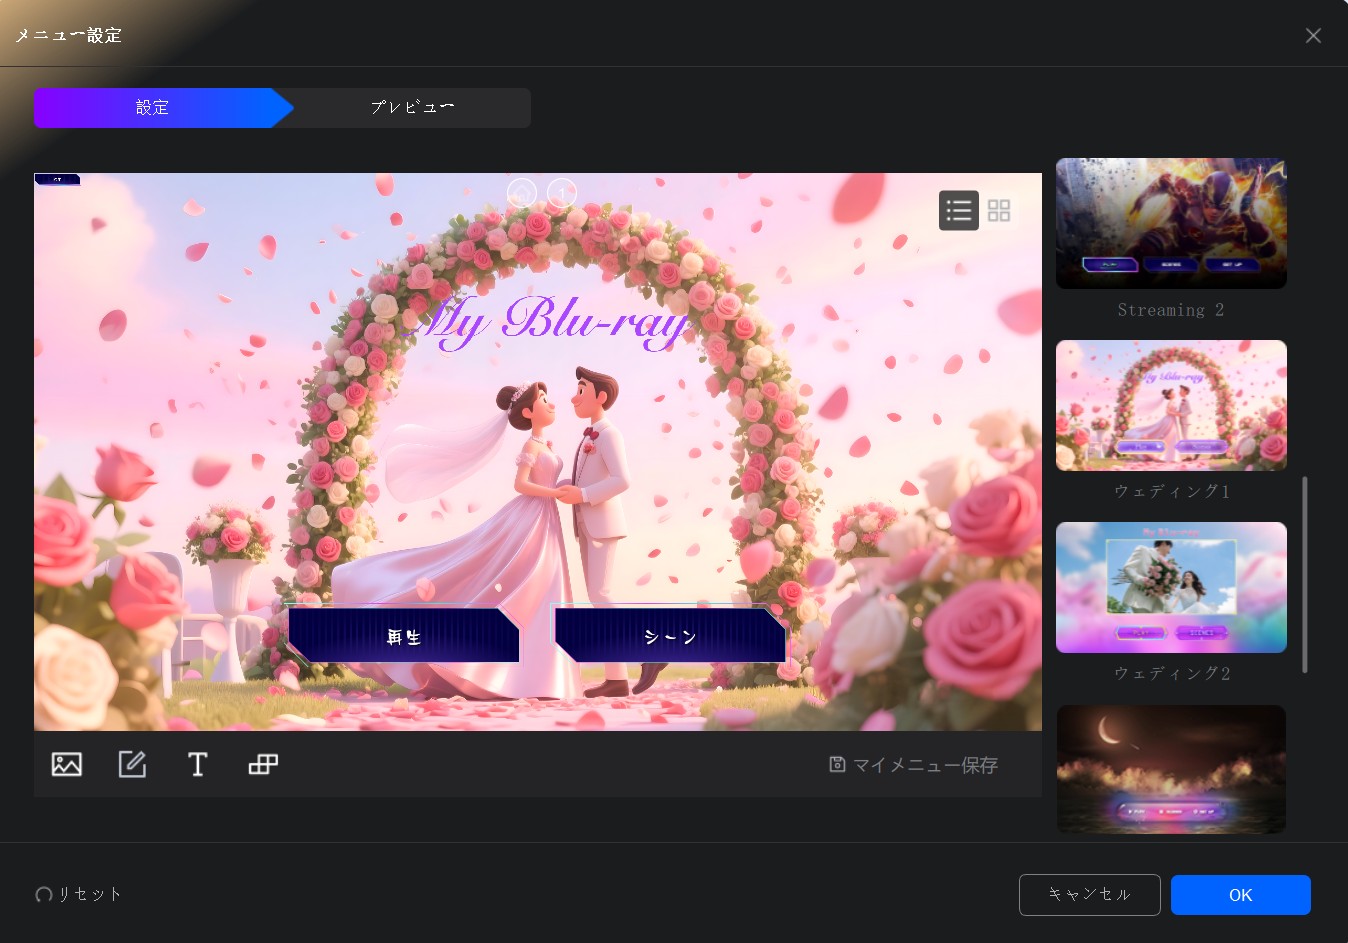Click the background image icon in toolbar
This screenshot has width=1348, height=943.
[x=67, y=765]
